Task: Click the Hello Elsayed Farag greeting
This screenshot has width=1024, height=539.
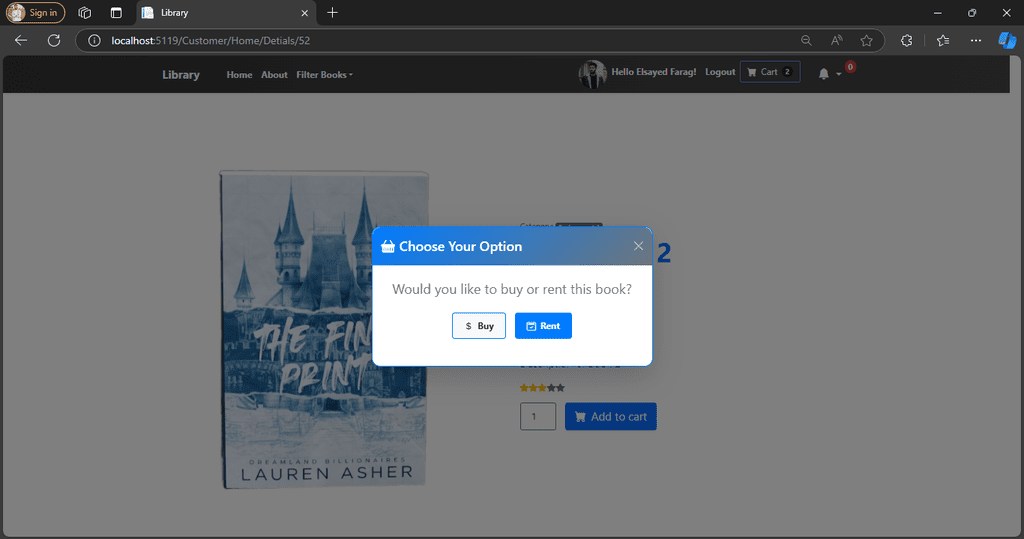Action: click(x=654, y=72)
